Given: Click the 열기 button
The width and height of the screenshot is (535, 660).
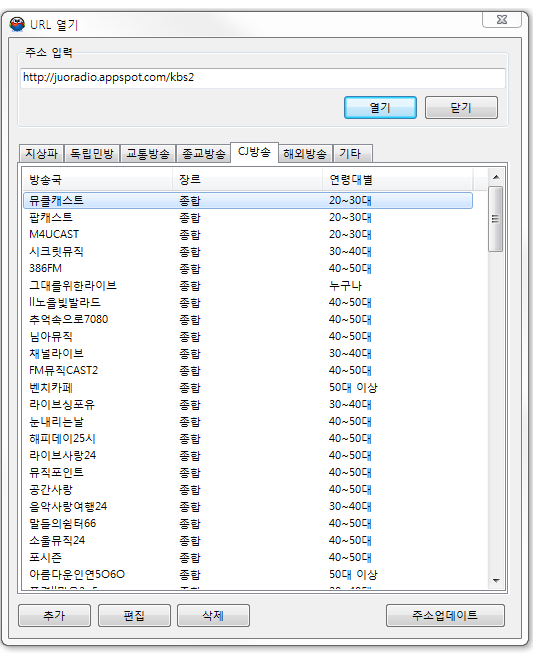Looking at the screenshot, I should coord(380,108).
